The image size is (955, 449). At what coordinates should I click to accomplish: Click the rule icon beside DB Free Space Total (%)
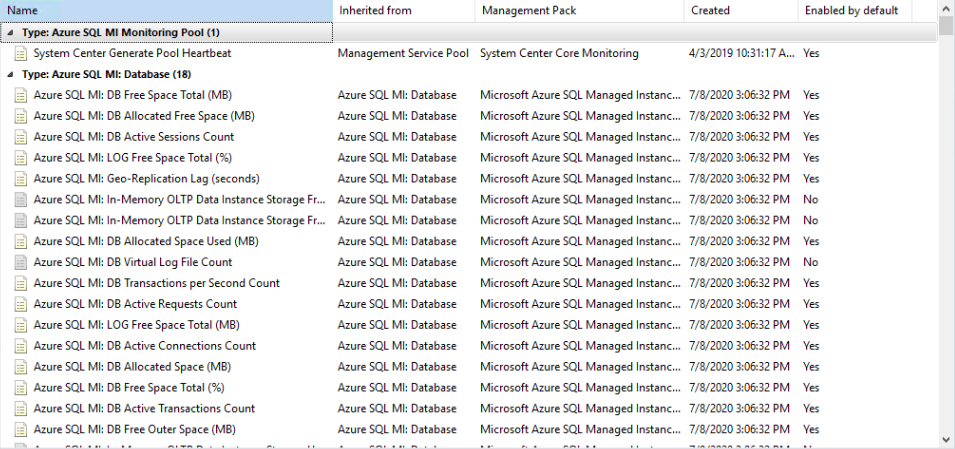coord(21,387)
